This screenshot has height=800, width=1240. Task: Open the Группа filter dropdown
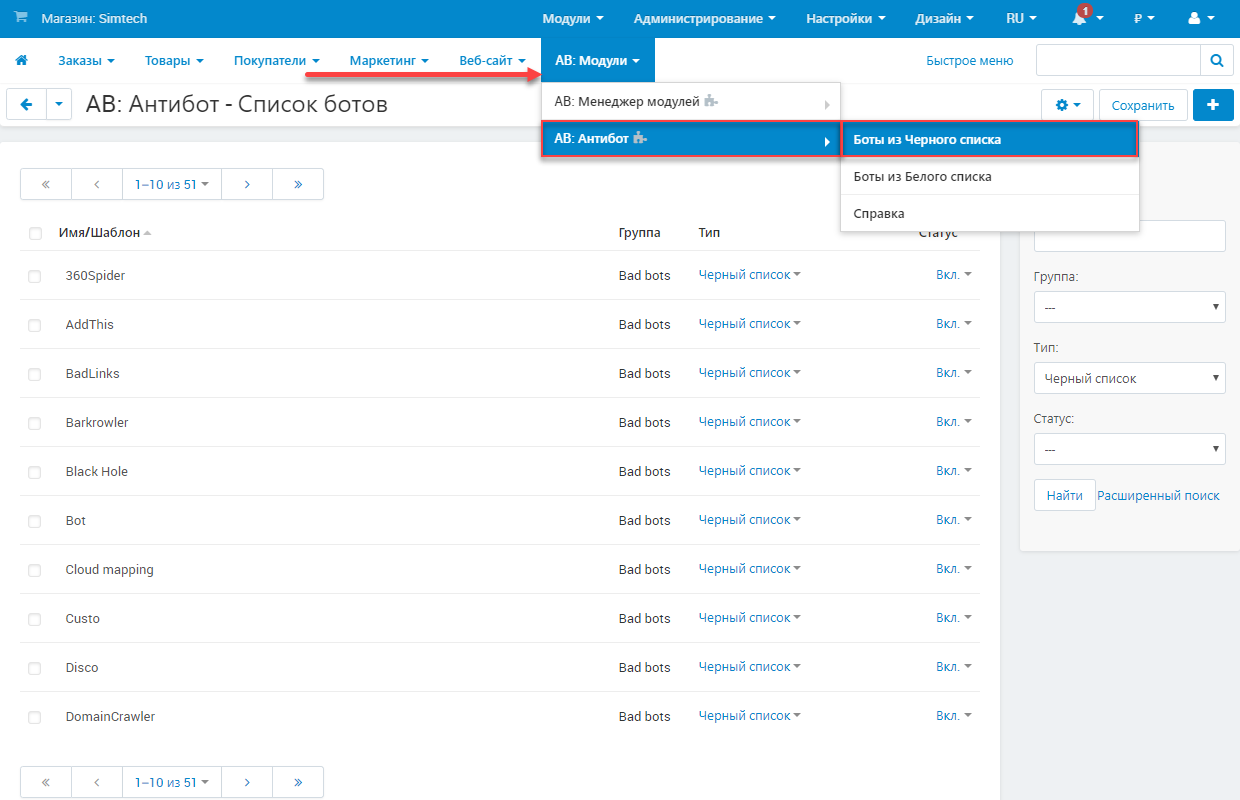click(x=1129, y=307)
